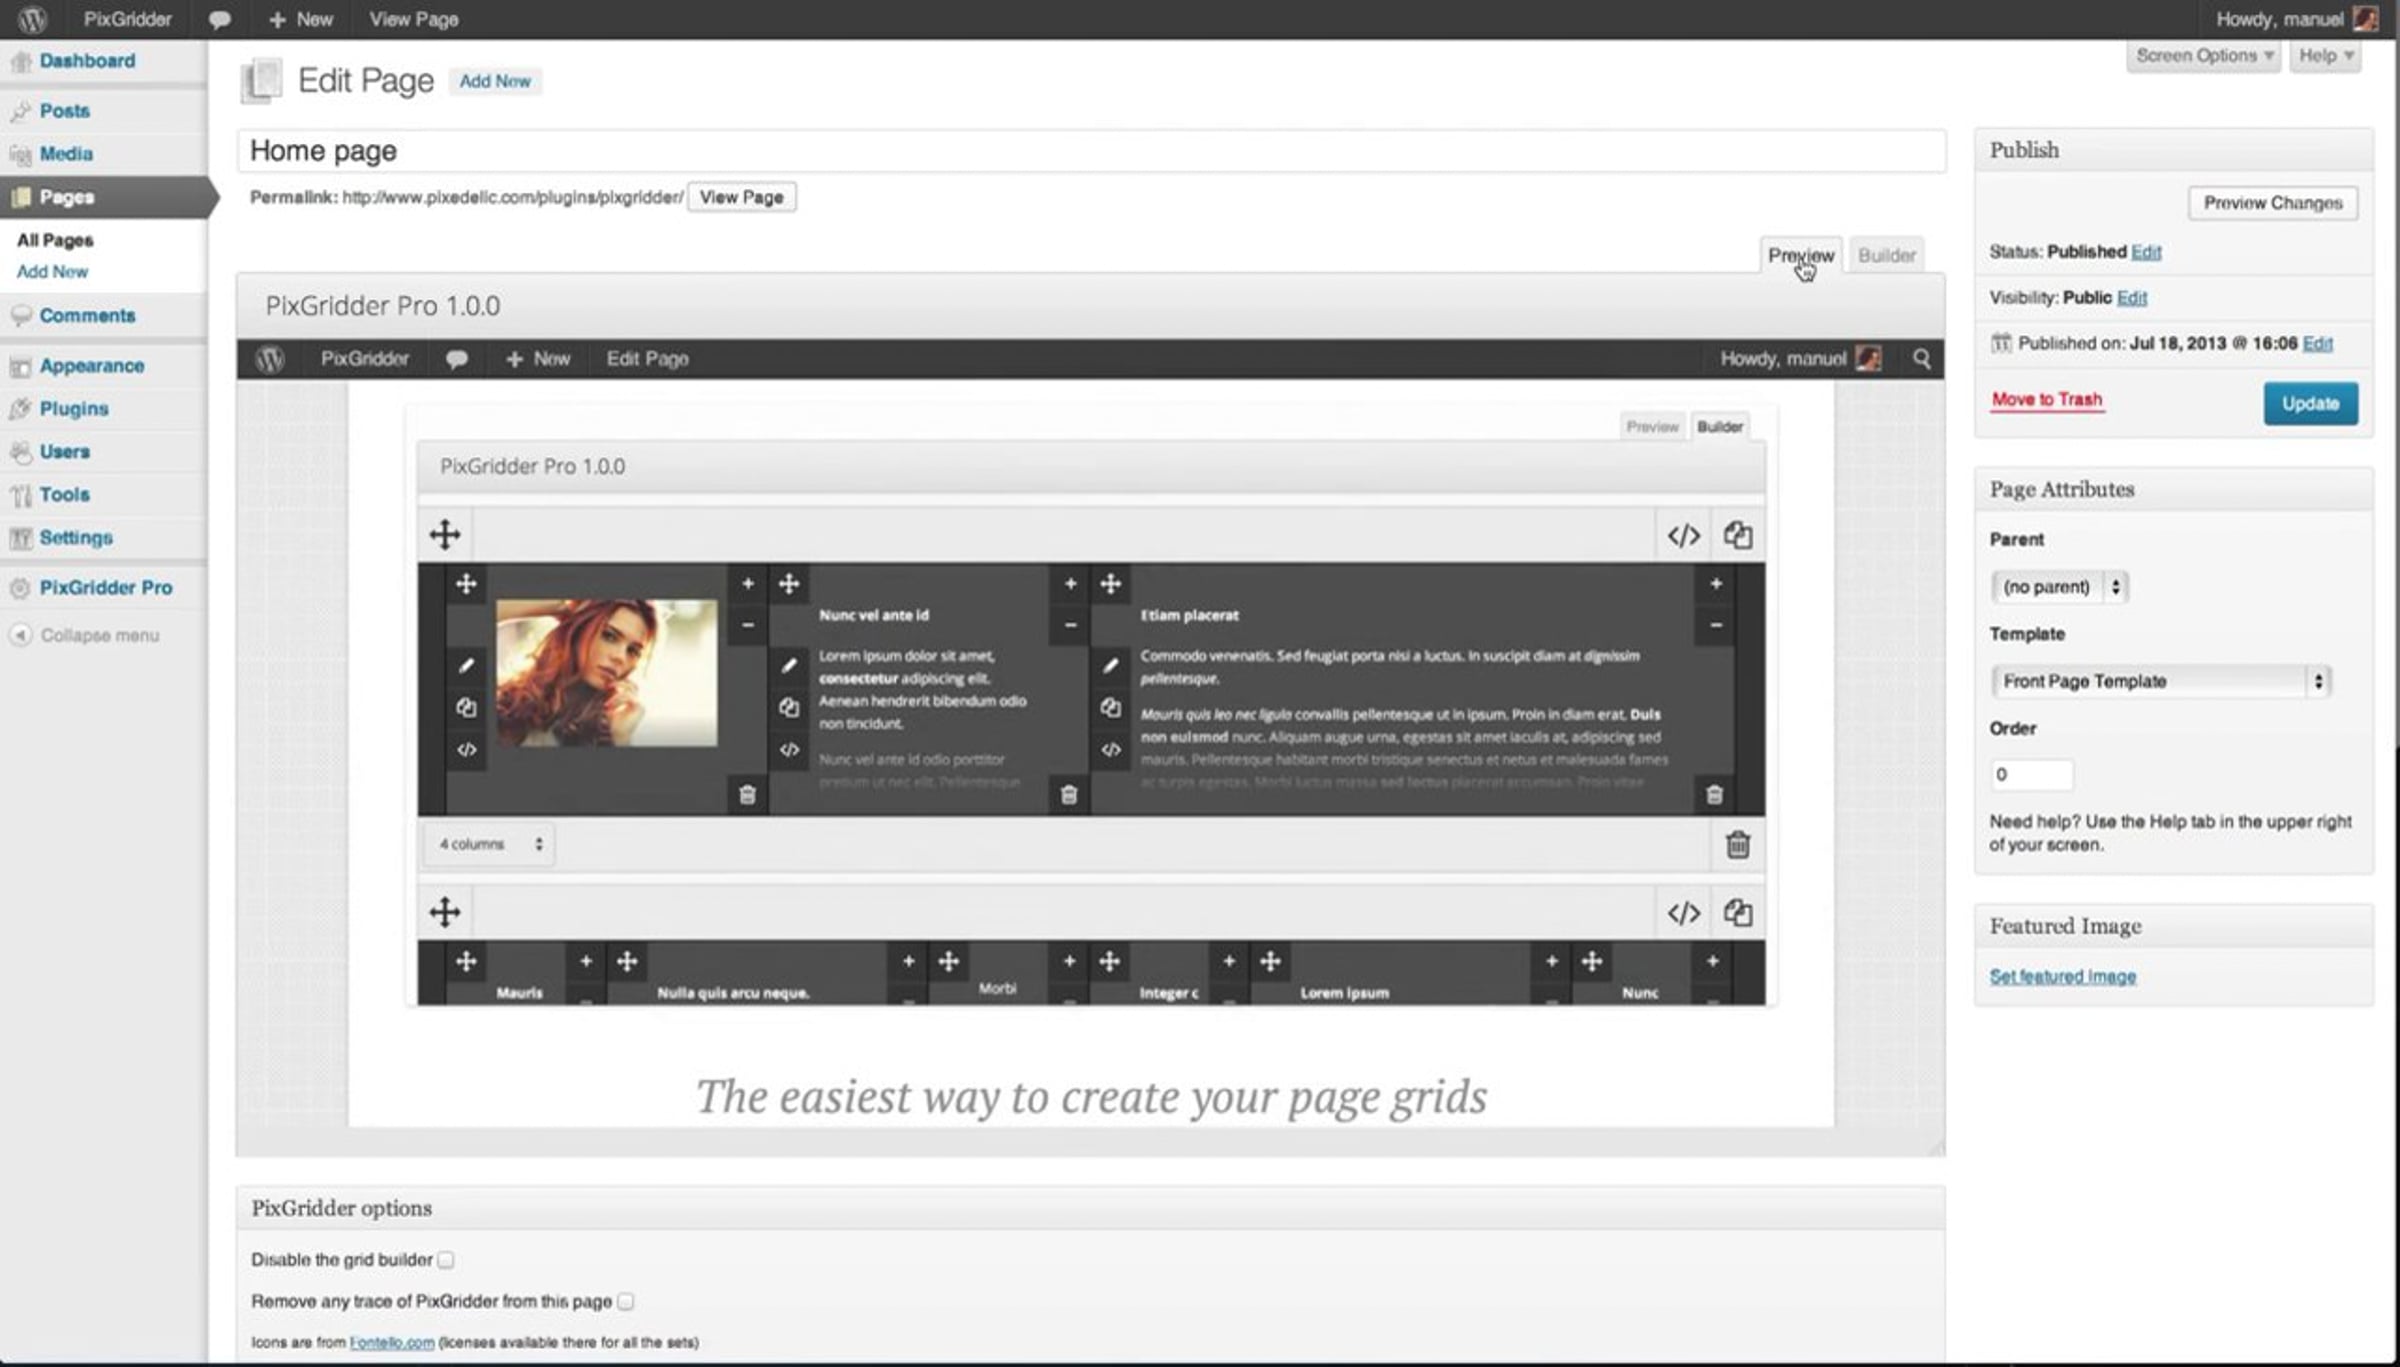
Task: Open code view icon of second grid row
Action: tap(1683, 913)
